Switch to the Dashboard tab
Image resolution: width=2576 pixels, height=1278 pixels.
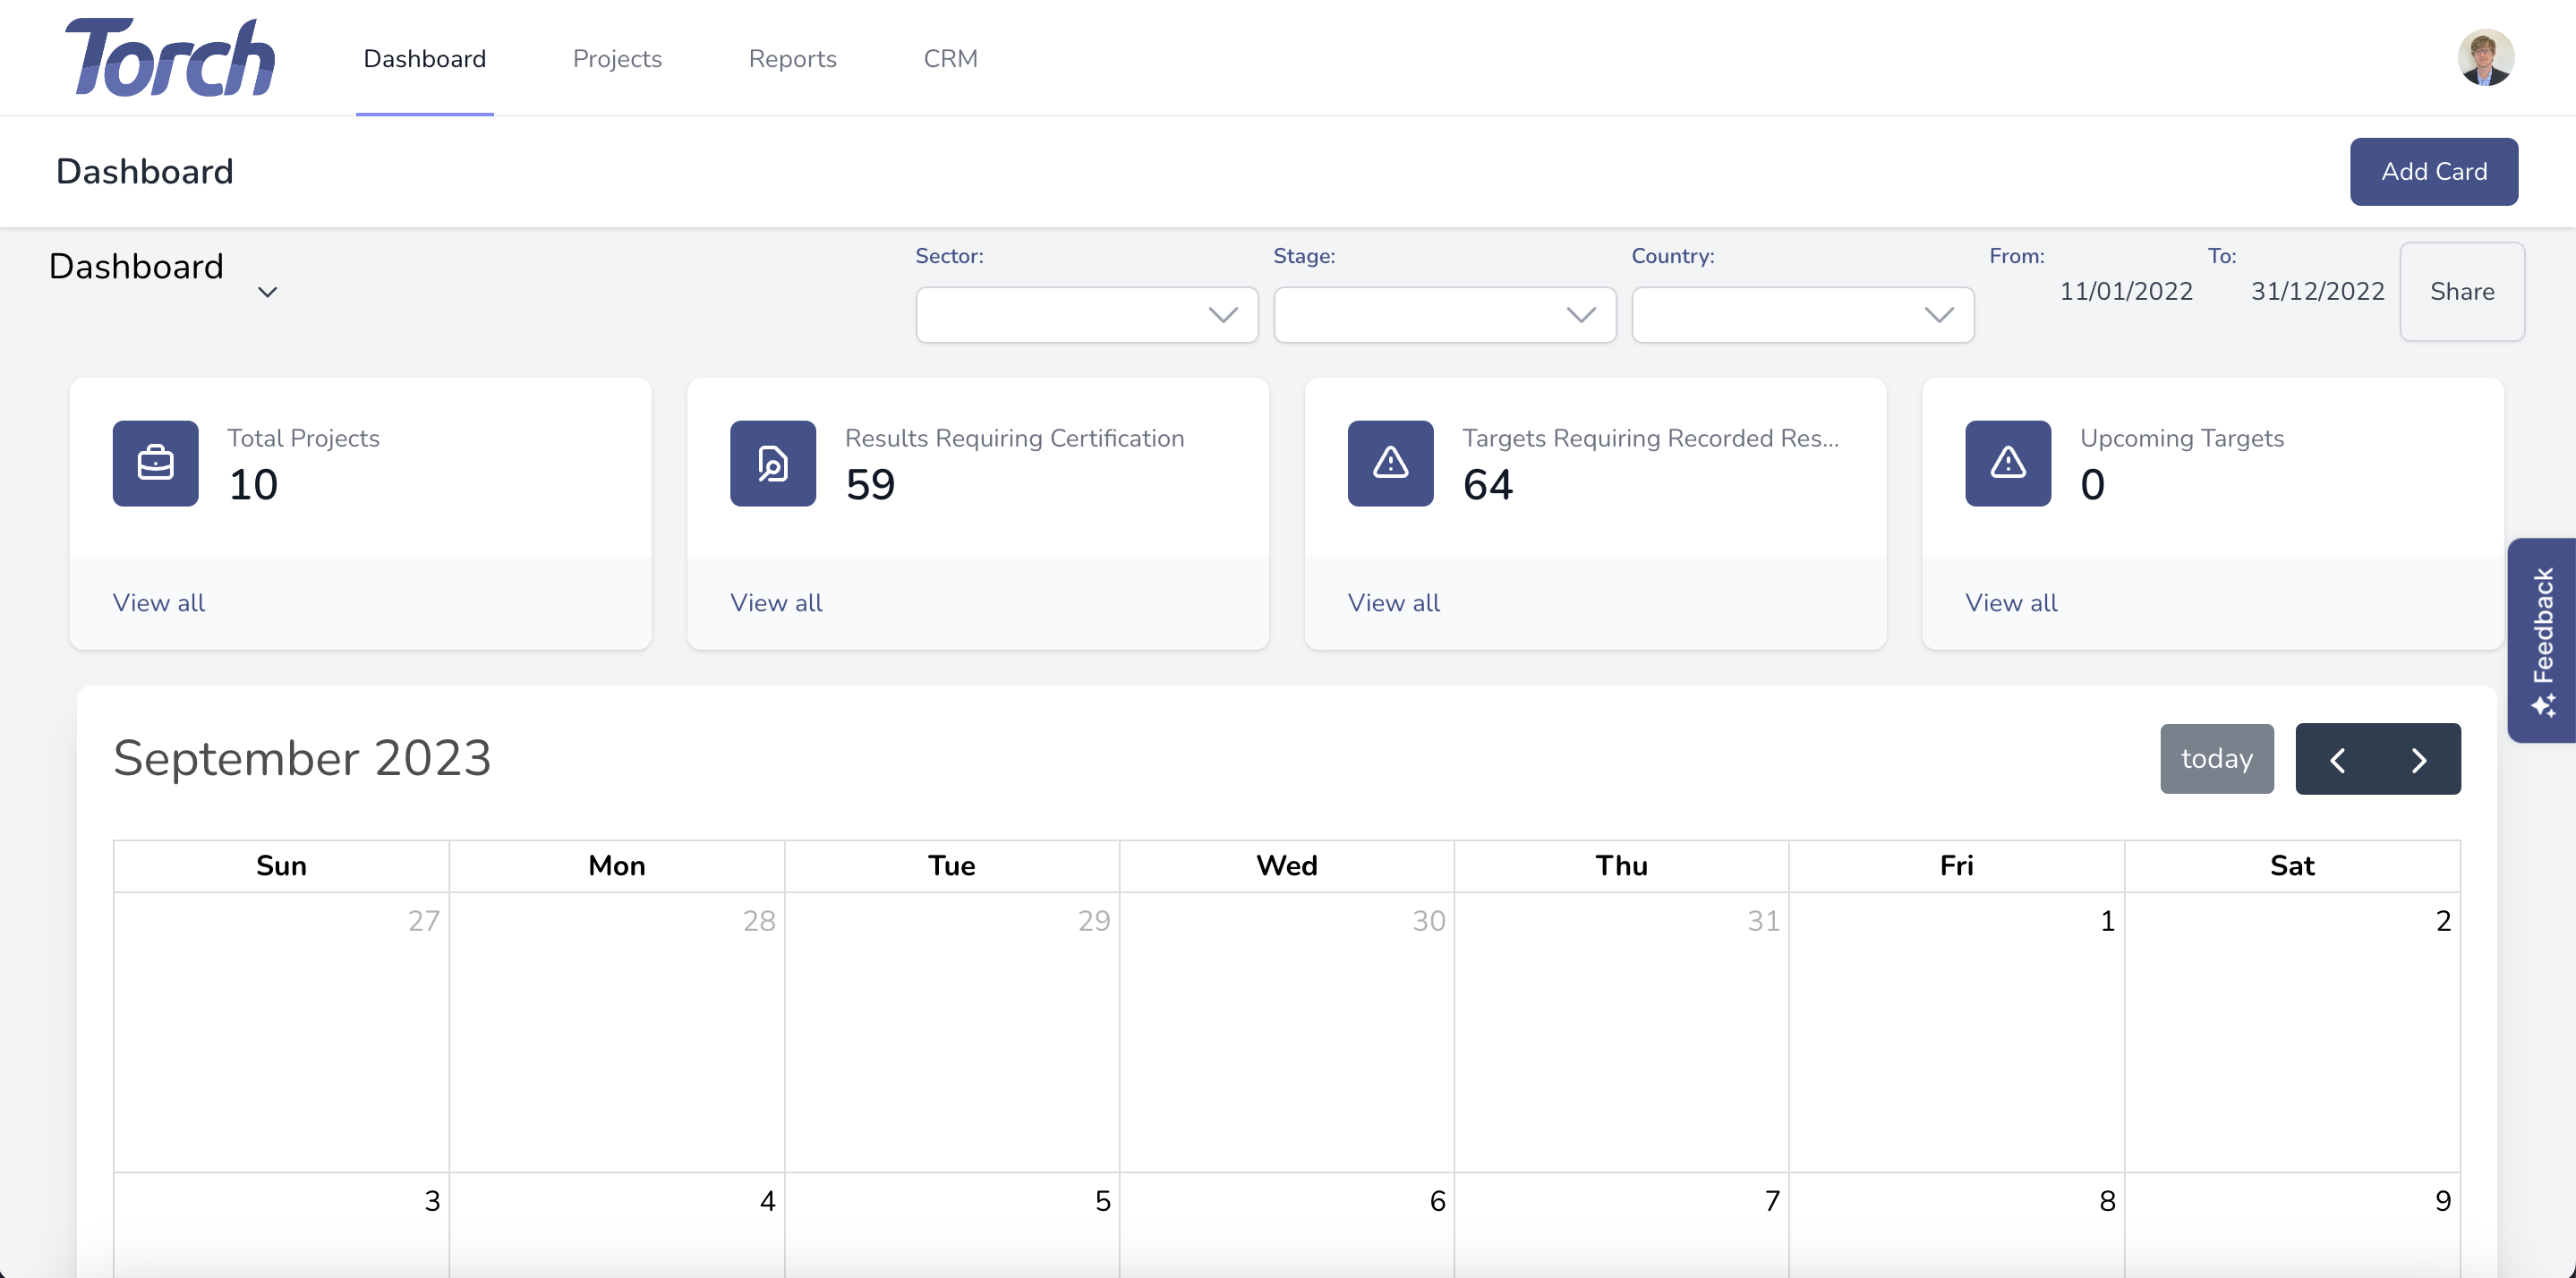pyautogui.click(x=424, y=58)
